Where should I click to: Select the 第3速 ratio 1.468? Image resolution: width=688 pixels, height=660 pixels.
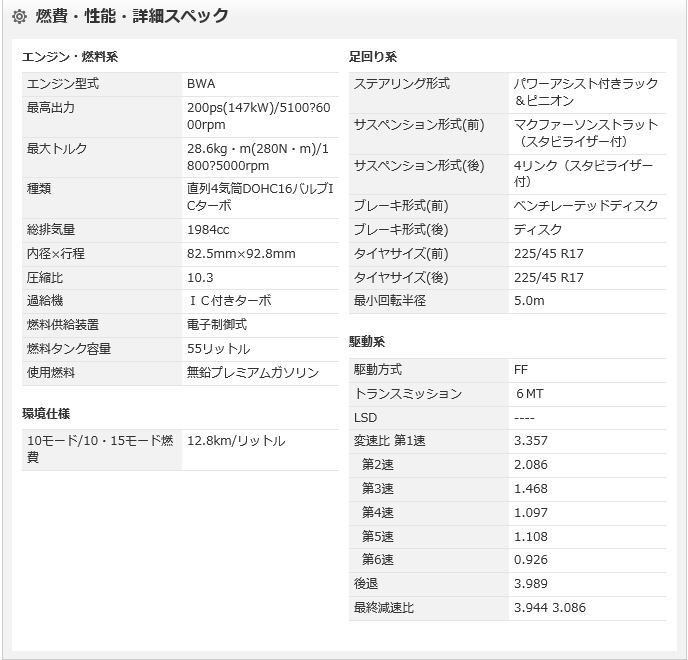tap(530, 488)
